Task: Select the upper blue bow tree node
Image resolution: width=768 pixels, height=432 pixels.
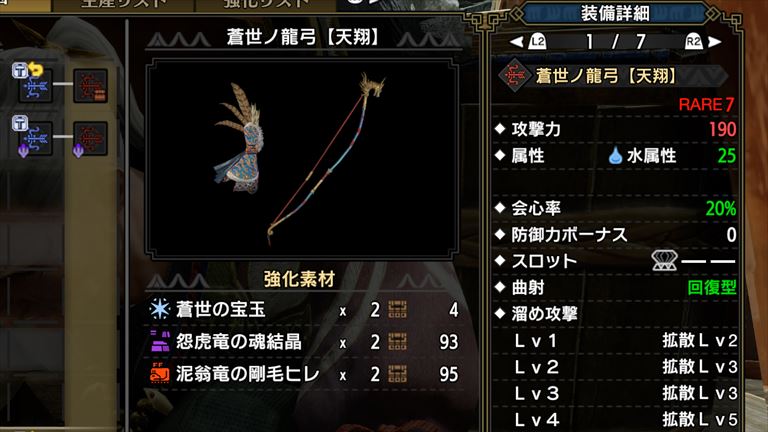Action: [x=36, y=85]
